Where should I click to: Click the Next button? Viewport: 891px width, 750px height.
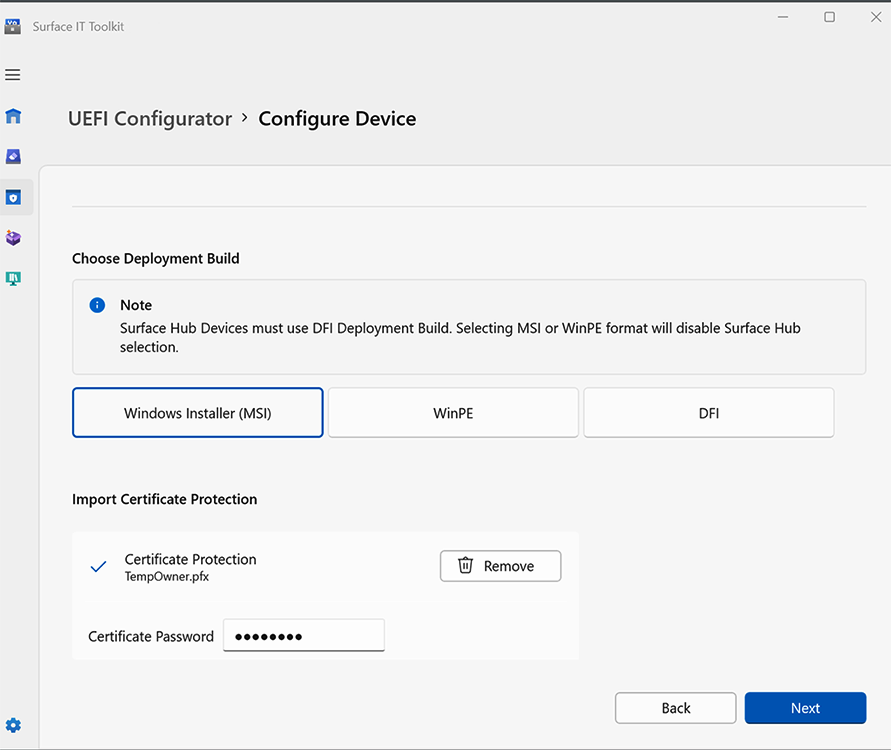pos(805,708)
